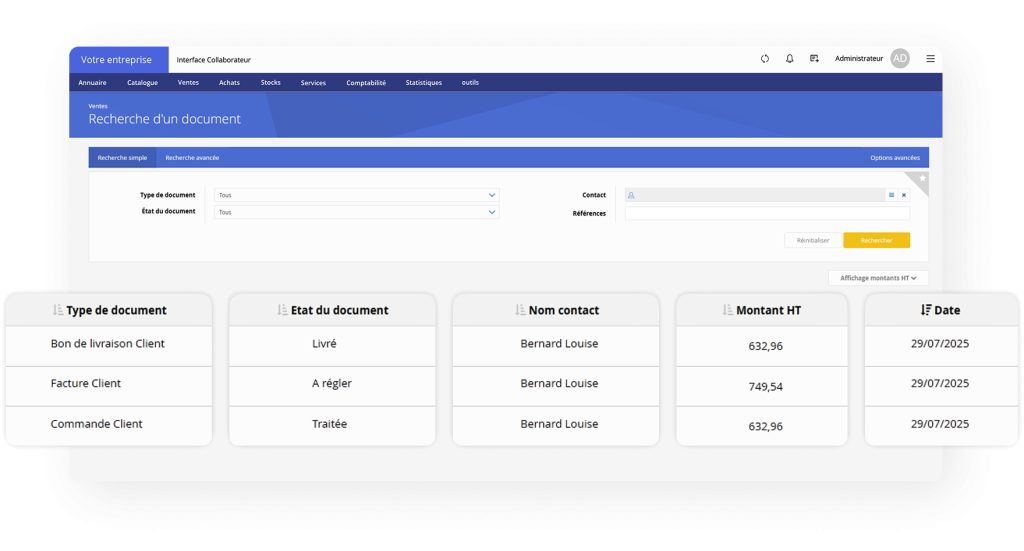
Task: Toggle sort on the Type de document column
Action: click(x=58, y=310)
